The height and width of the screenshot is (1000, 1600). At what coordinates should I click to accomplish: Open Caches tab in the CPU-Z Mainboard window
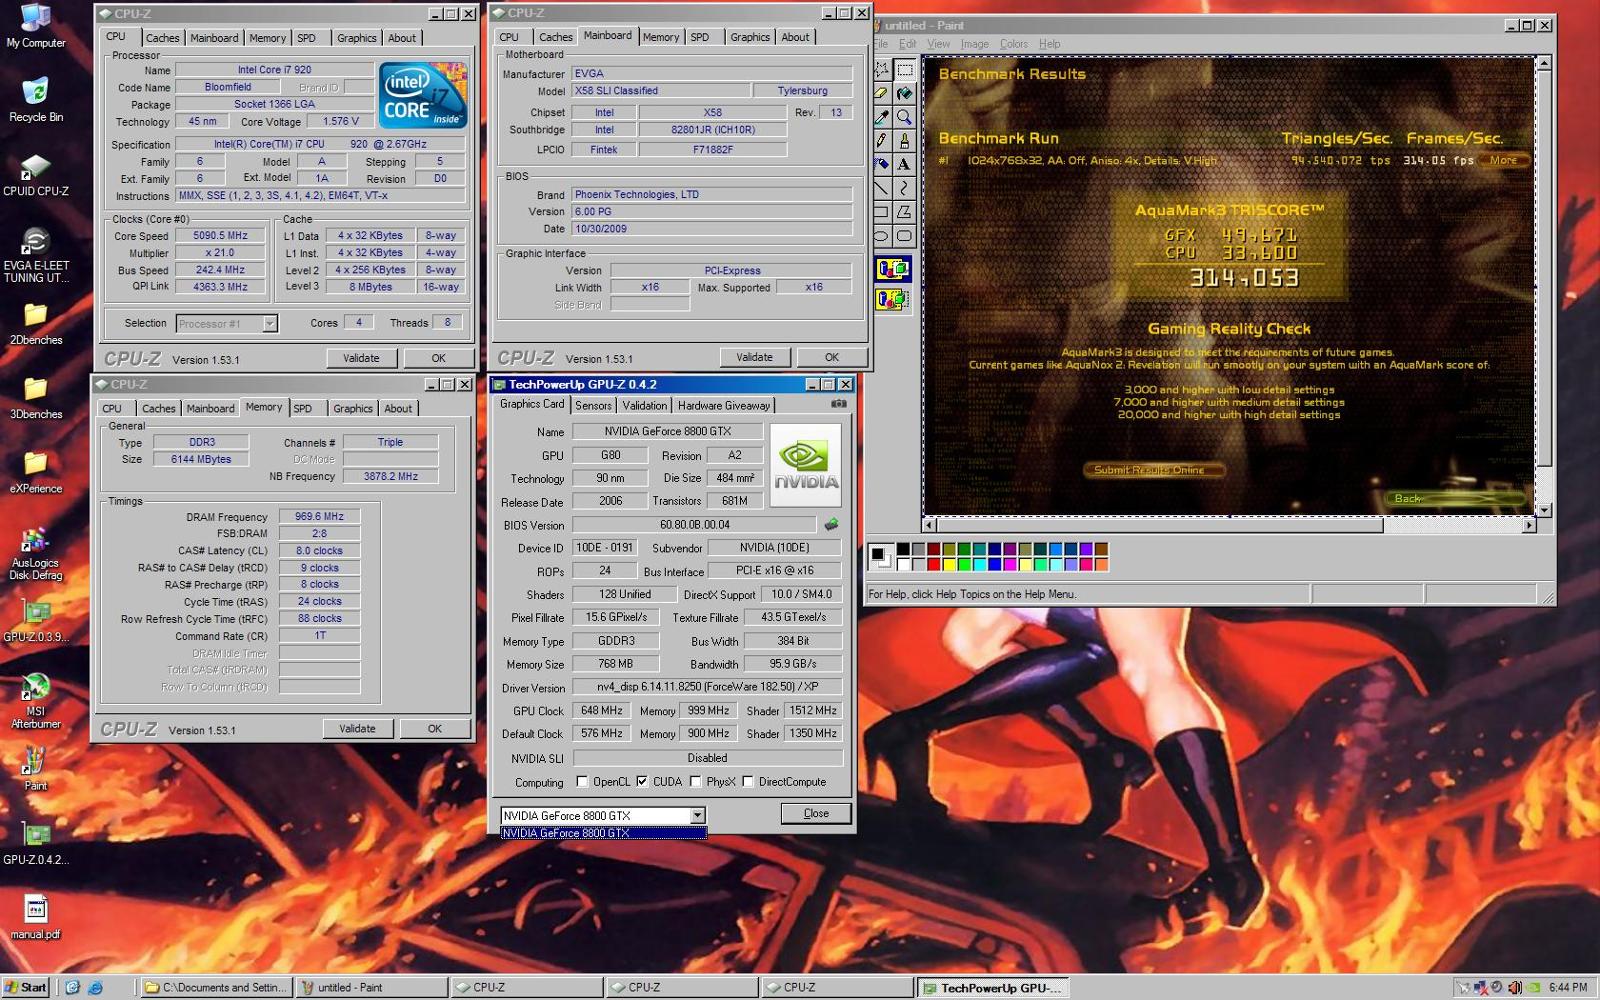pos(556,37)
